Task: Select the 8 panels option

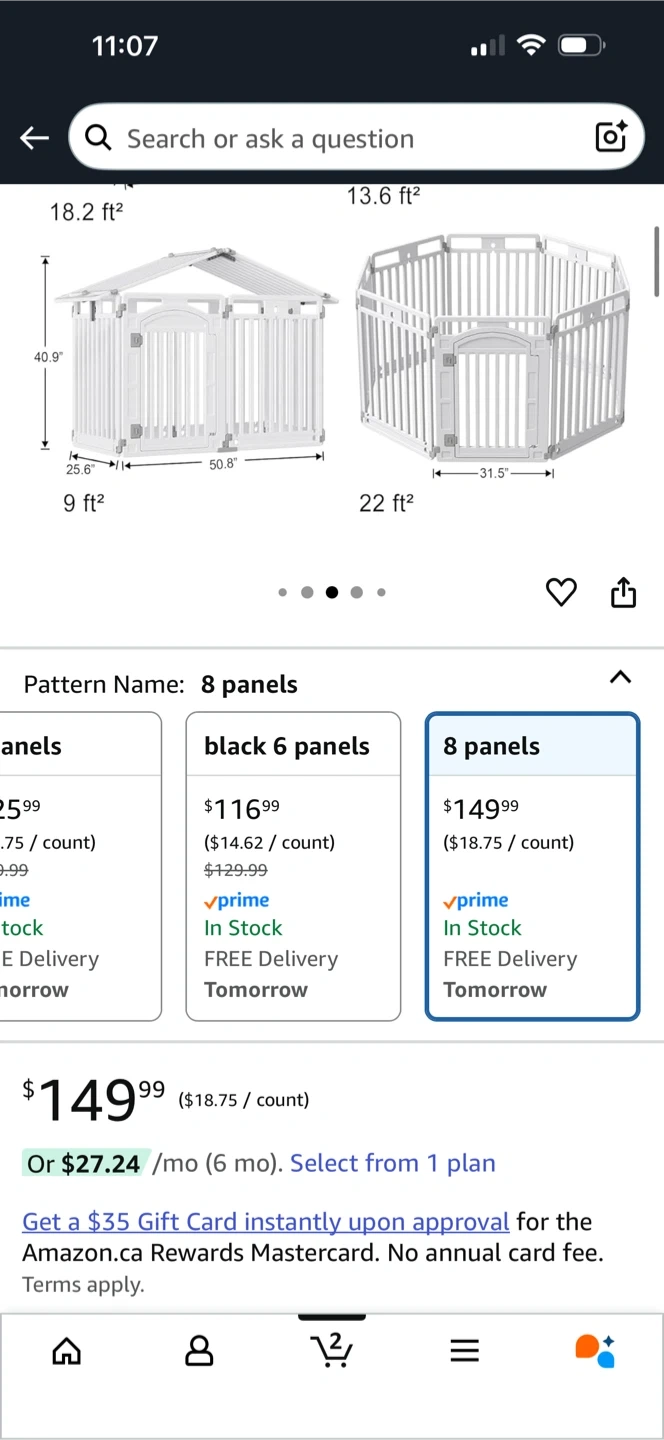Action: (532, 866)
